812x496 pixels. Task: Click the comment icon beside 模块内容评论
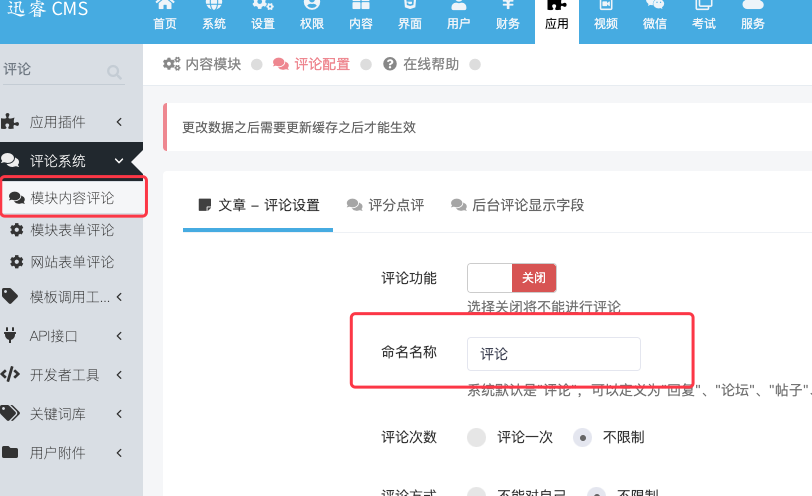coord(17,198)
